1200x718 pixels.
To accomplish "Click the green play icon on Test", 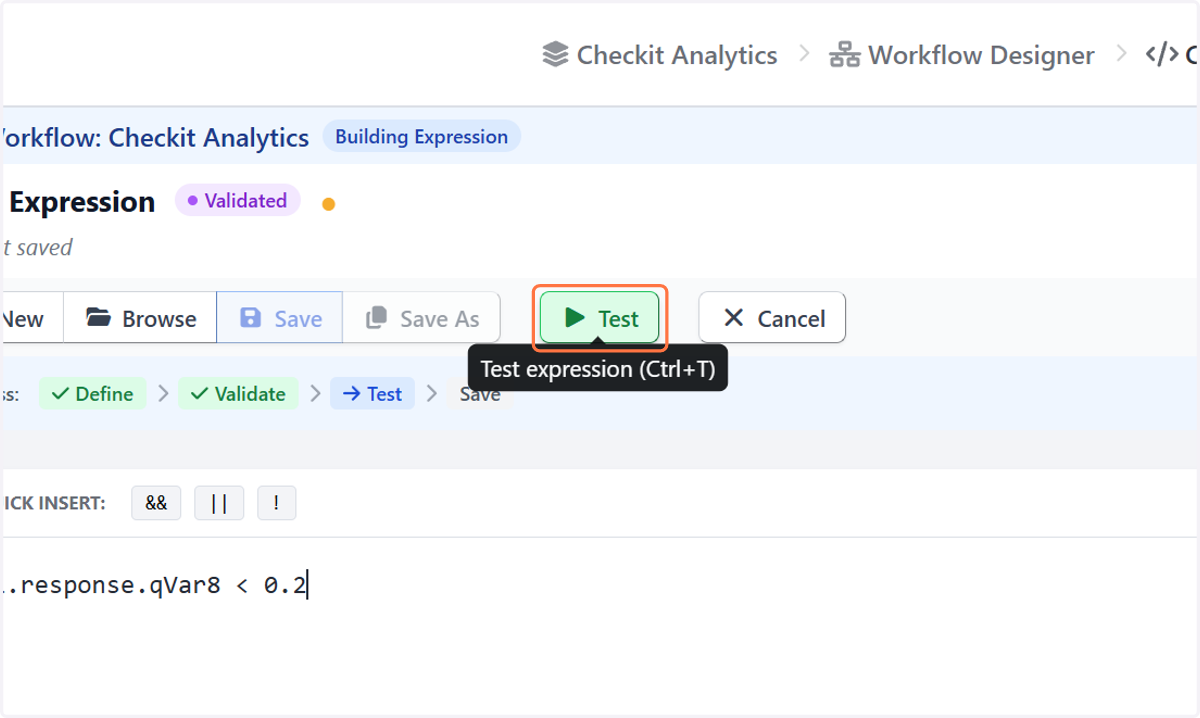I will coord(574,318).
